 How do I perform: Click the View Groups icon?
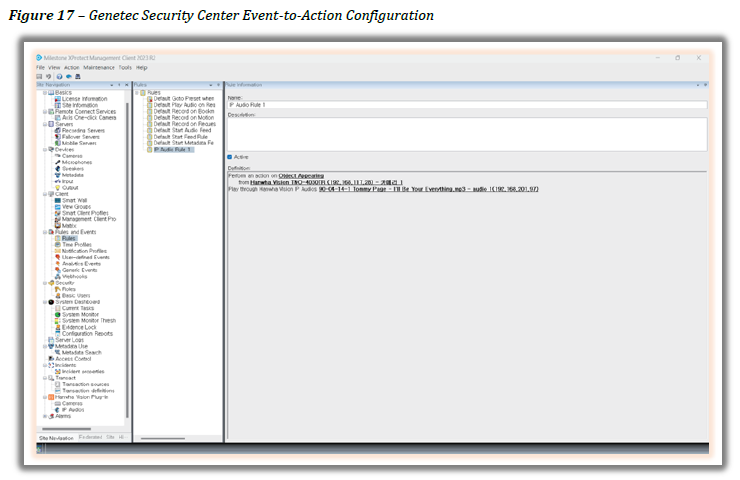[x=58, y=206]
